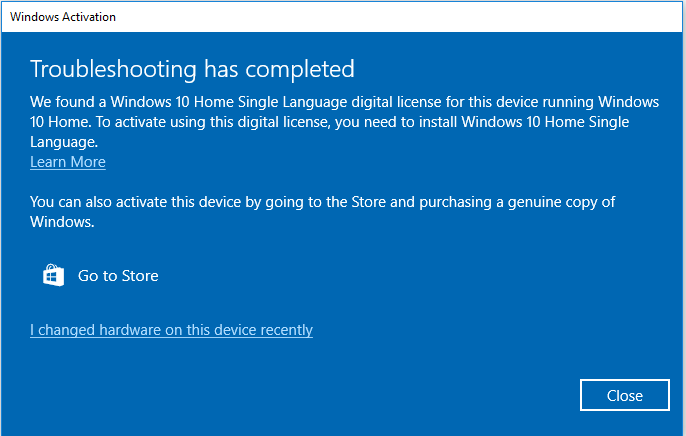Click the Windows Activation title text
This screenshot has width=686, height=436.
pos(63,17)
